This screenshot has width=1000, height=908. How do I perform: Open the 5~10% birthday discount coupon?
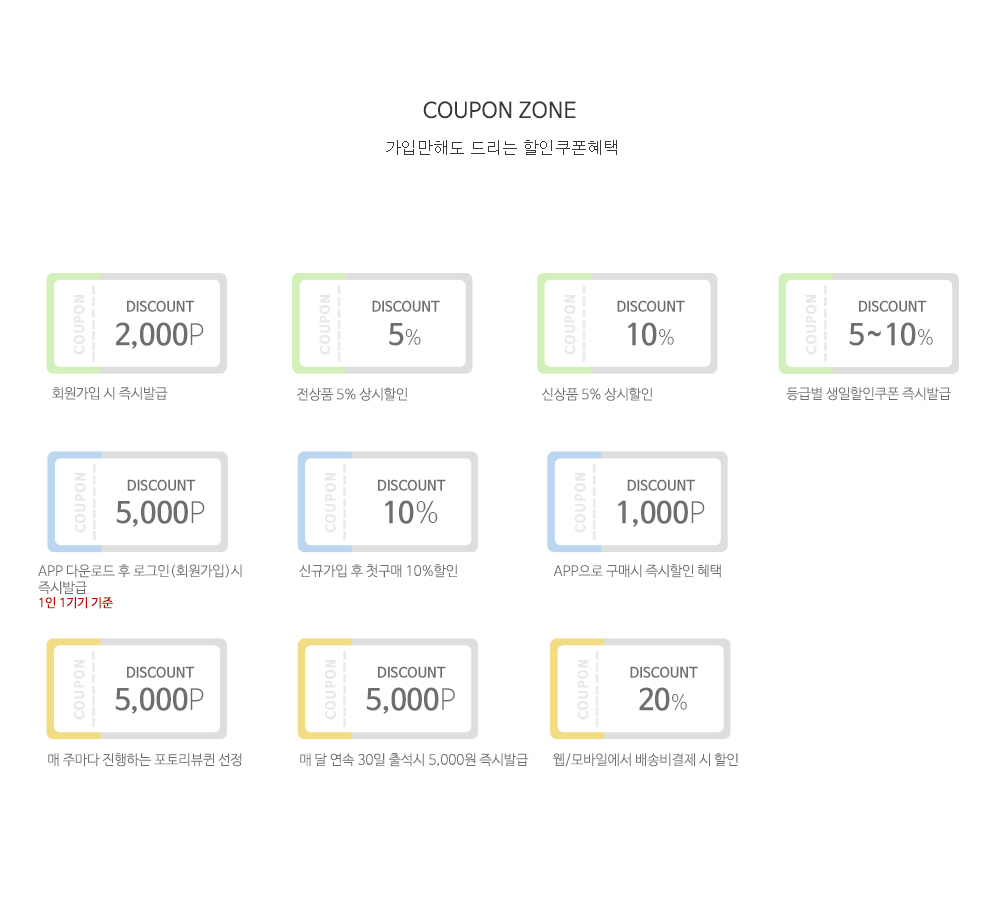[869, 323]
